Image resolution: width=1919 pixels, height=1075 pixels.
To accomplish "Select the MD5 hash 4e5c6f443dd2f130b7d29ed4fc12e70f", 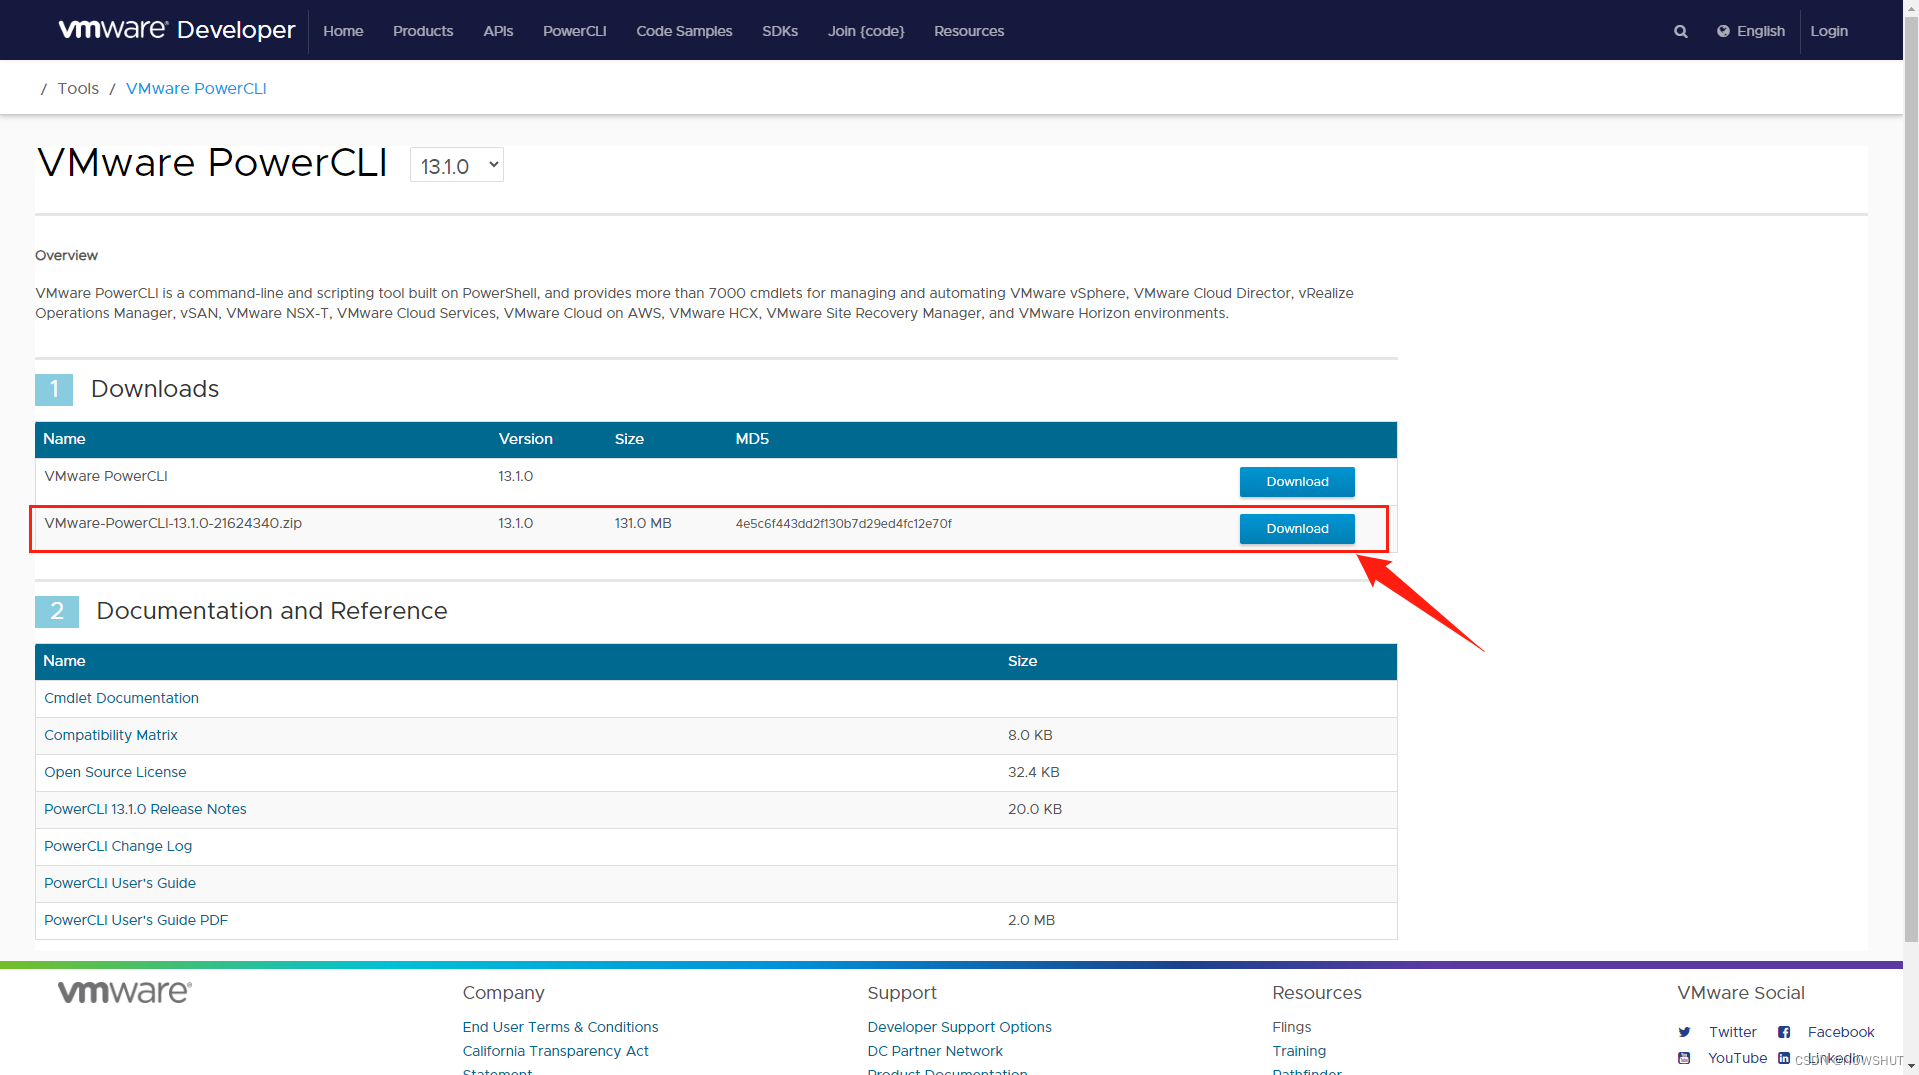I will [843, 523].
